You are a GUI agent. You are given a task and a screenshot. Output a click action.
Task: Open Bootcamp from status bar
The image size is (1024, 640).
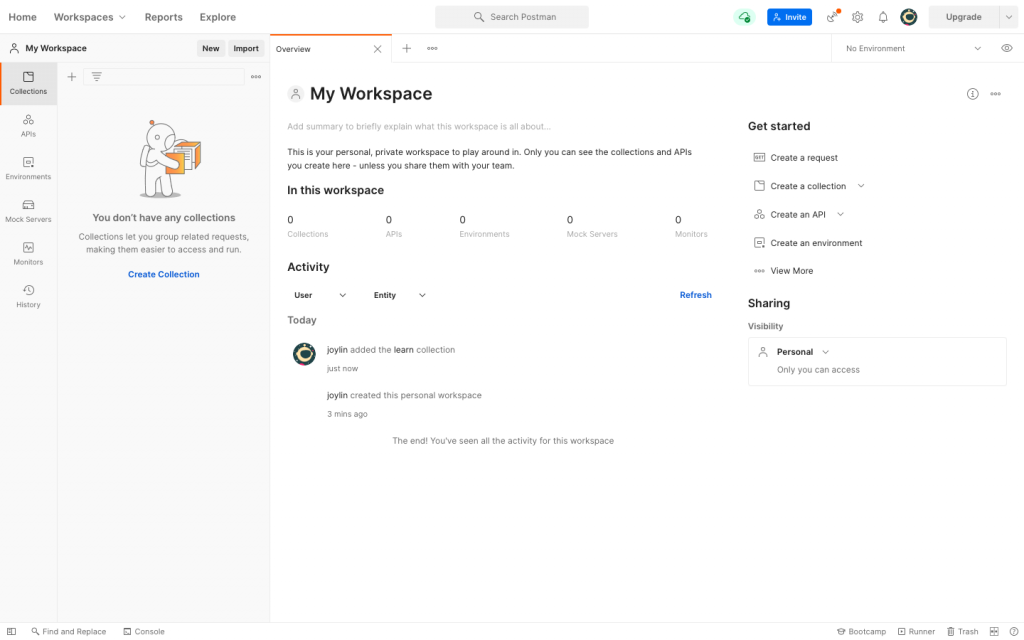[x=861, y=632]
